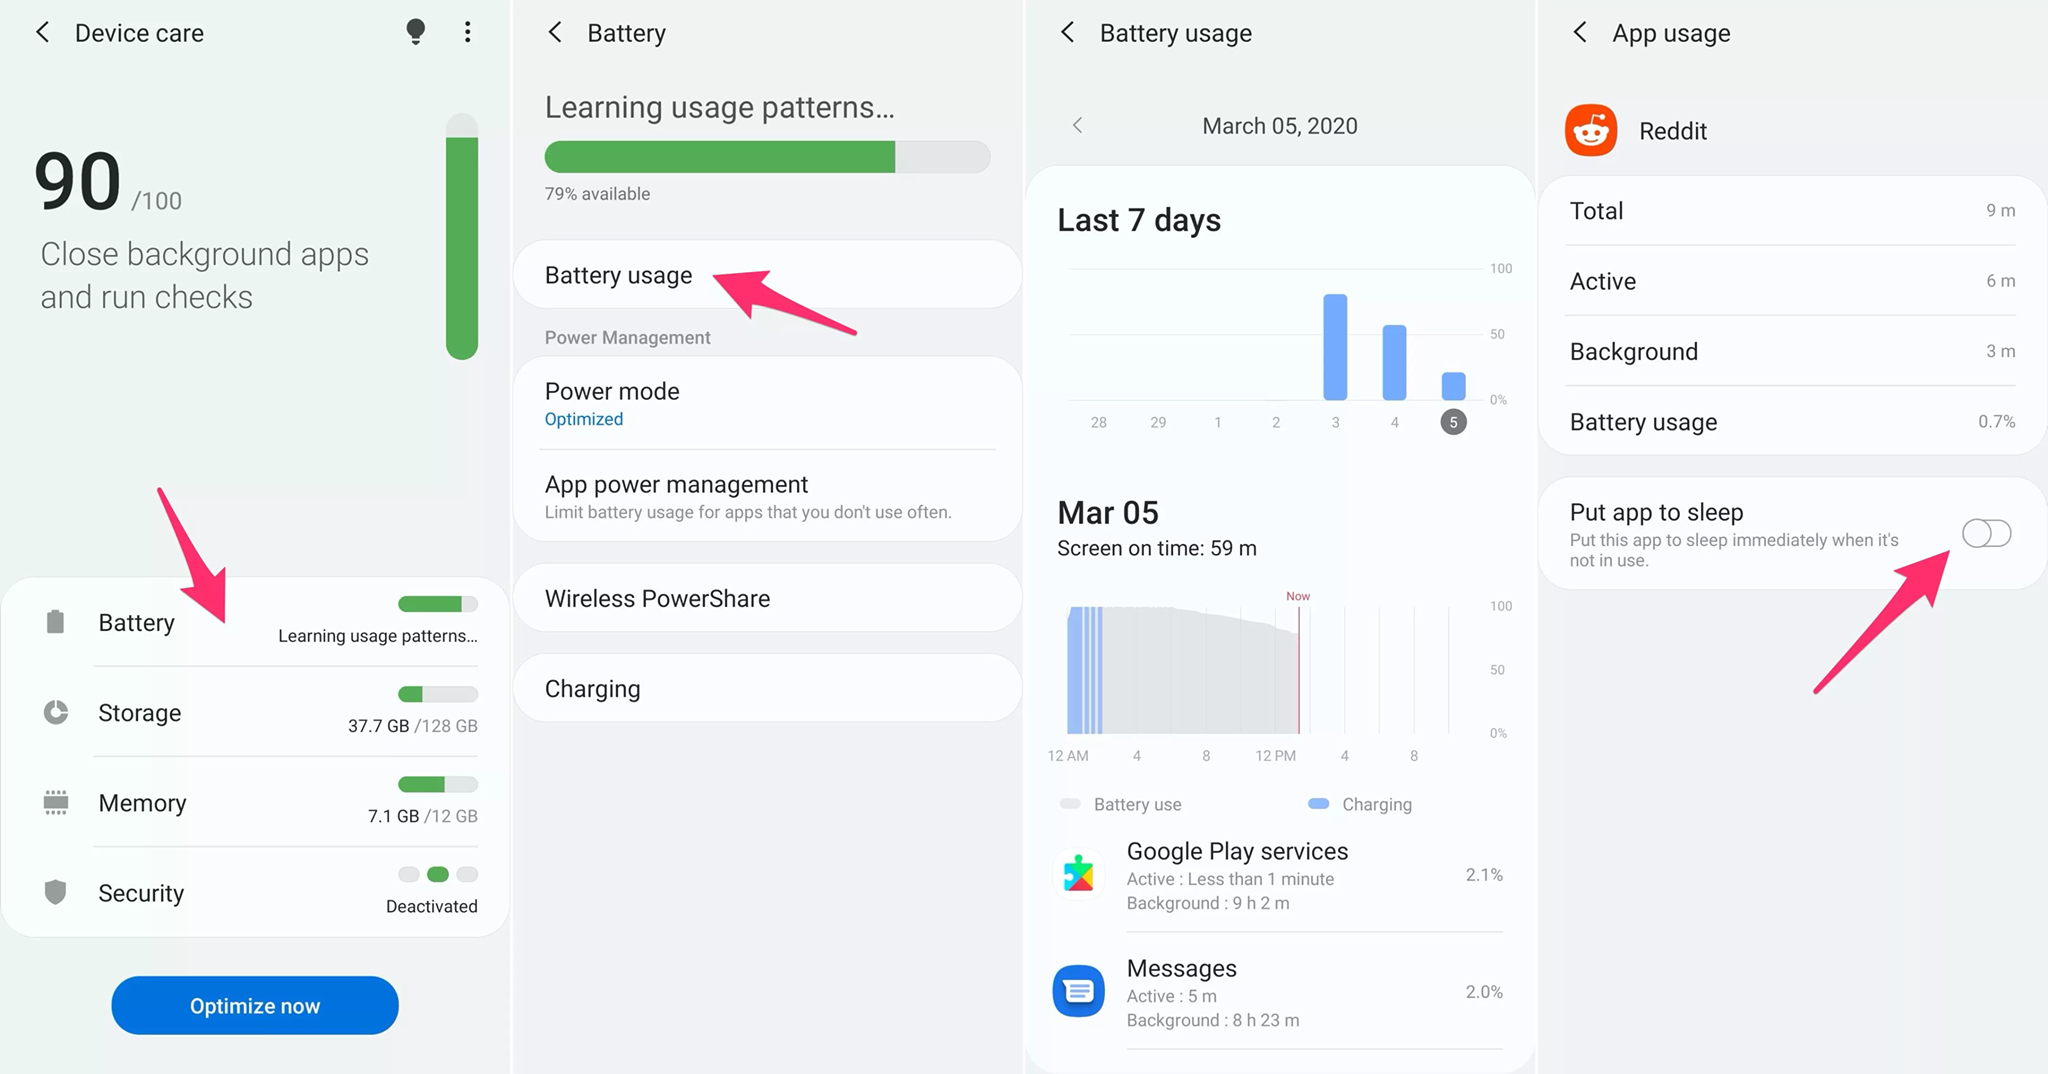
Task: Open the Wireless PowerShare option
Action: pyautogui.click(x=768, y=598)
